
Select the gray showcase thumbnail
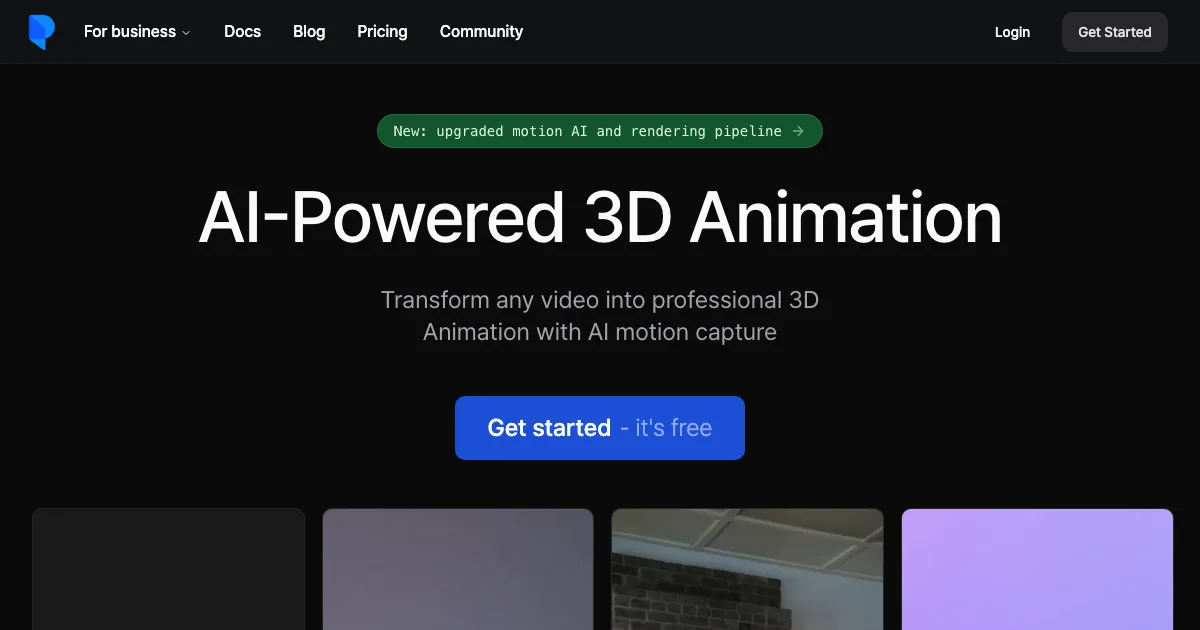pos(458,569)
